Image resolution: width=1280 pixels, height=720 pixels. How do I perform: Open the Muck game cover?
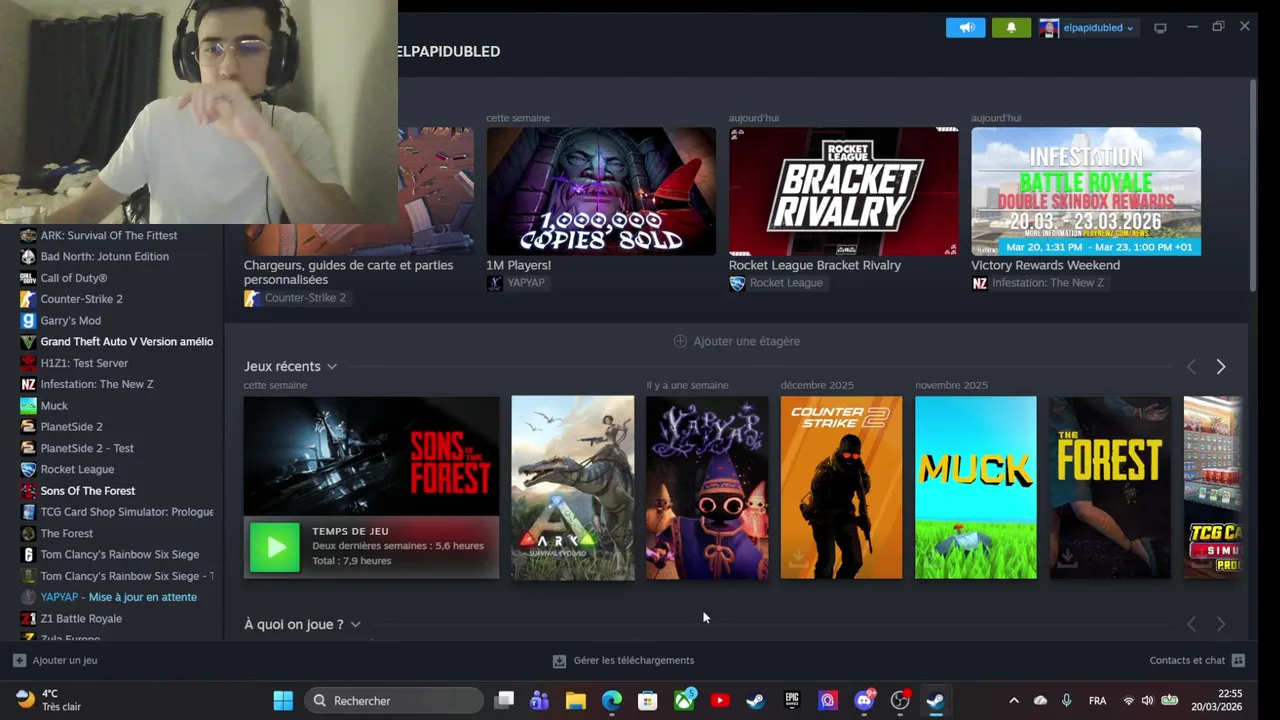pos(976,488)
